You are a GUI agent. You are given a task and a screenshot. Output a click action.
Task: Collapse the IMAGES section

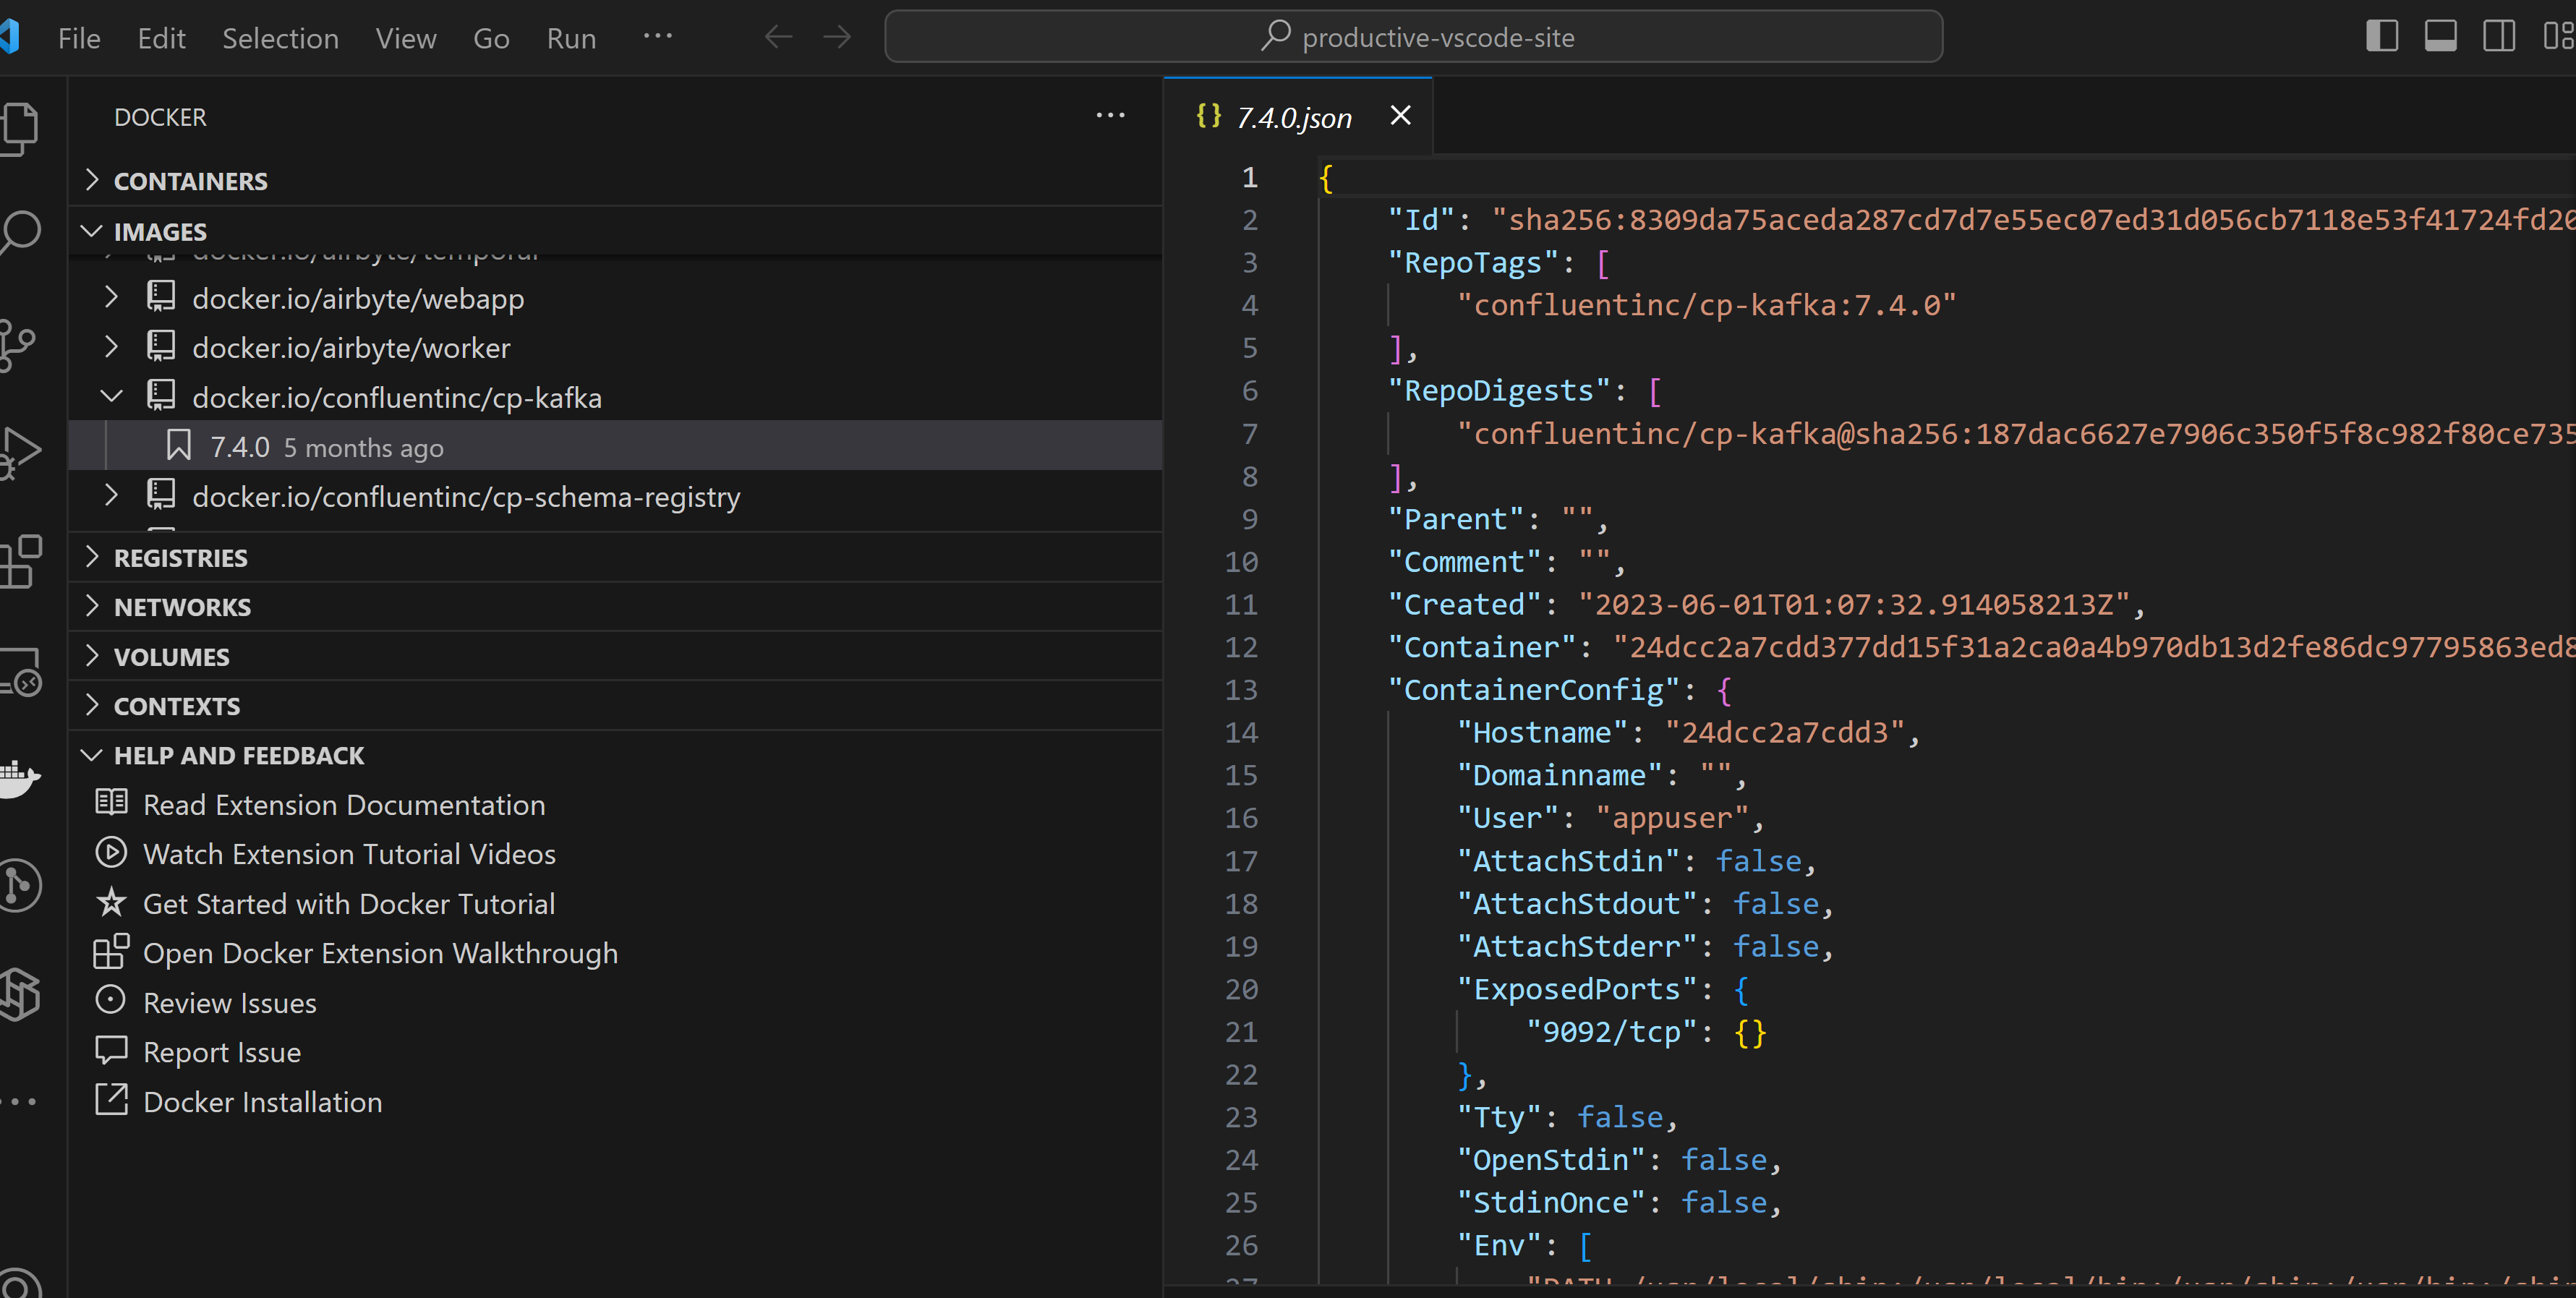92,231
